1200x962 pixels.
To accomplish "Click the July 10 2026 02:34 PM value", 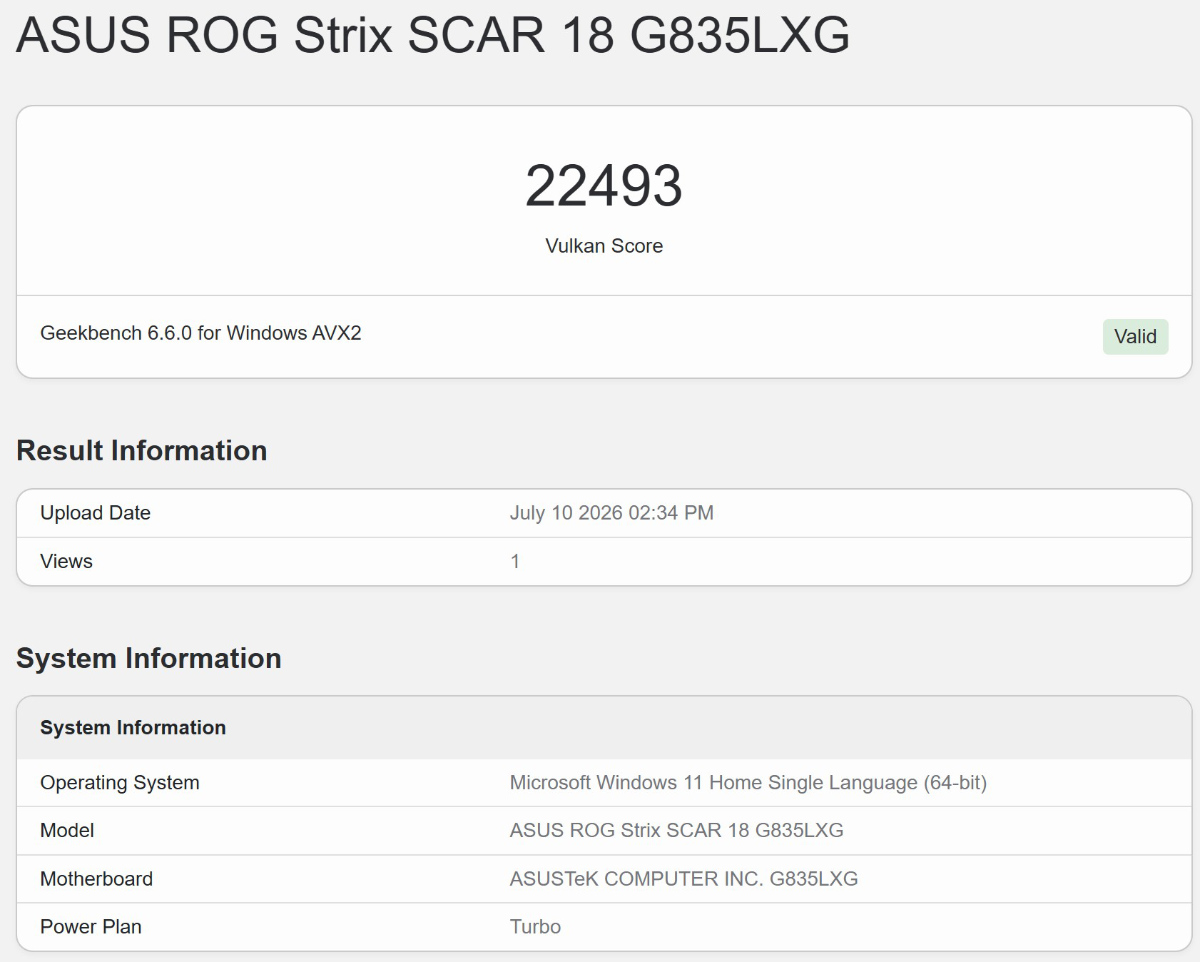I will (x=611, y=513).
